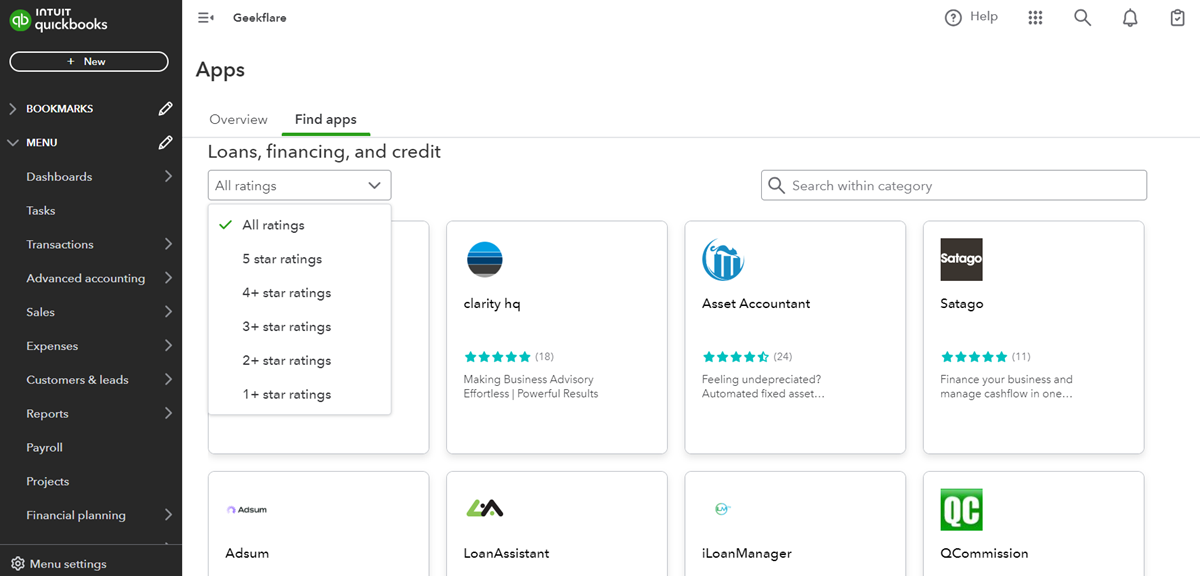Expand Financial planning submenu arrow
1200x576 pixels.
pos(168,515)
